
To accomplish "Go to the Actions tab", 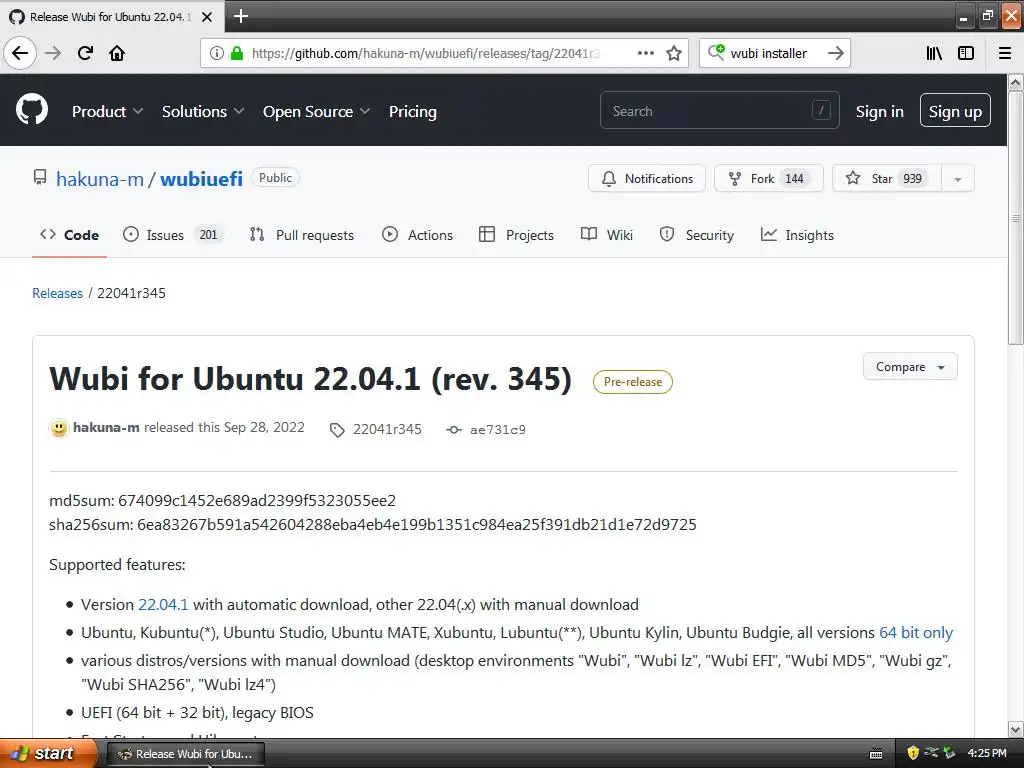I will (x=417, y=235).
